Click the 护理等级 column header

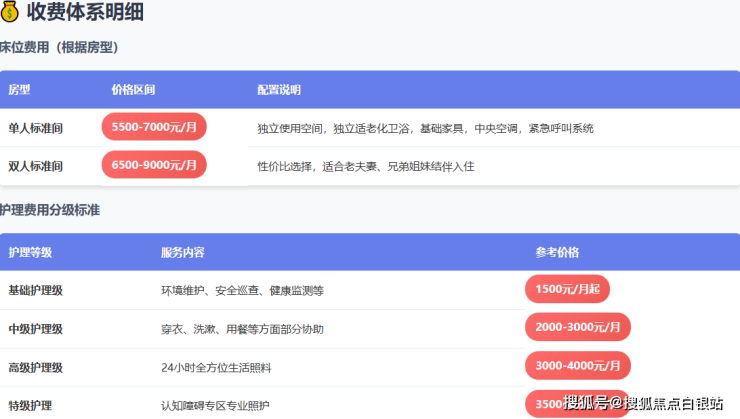30,252
